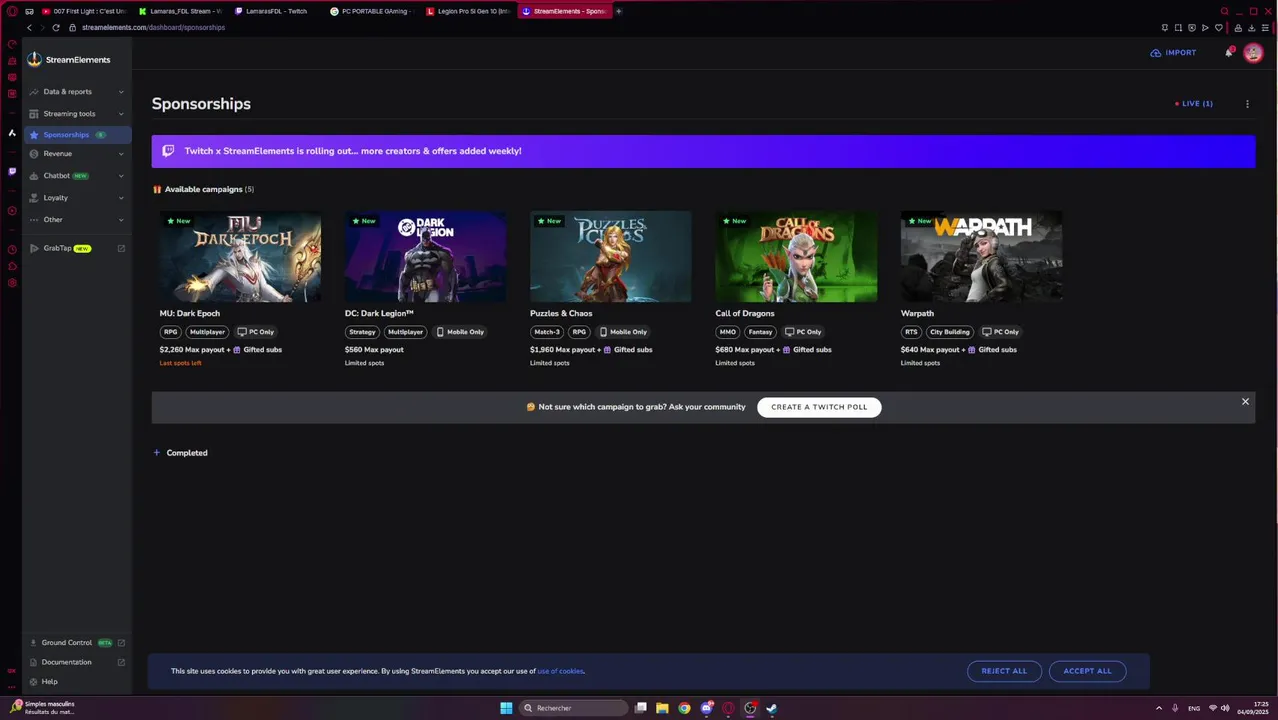The height and width of the screenshot is (720, 1278).
Task: Open the notifications bell
Action: pos(1228,53)
